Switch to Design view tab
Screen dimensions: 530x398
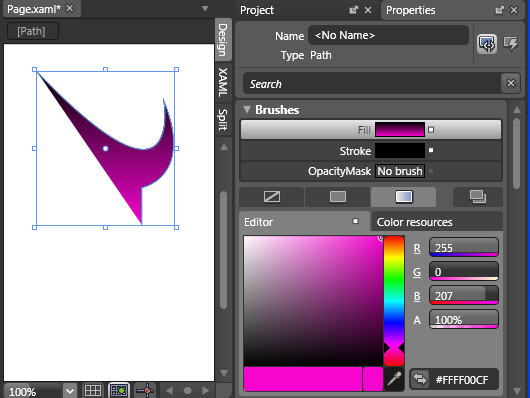(223, 40)
